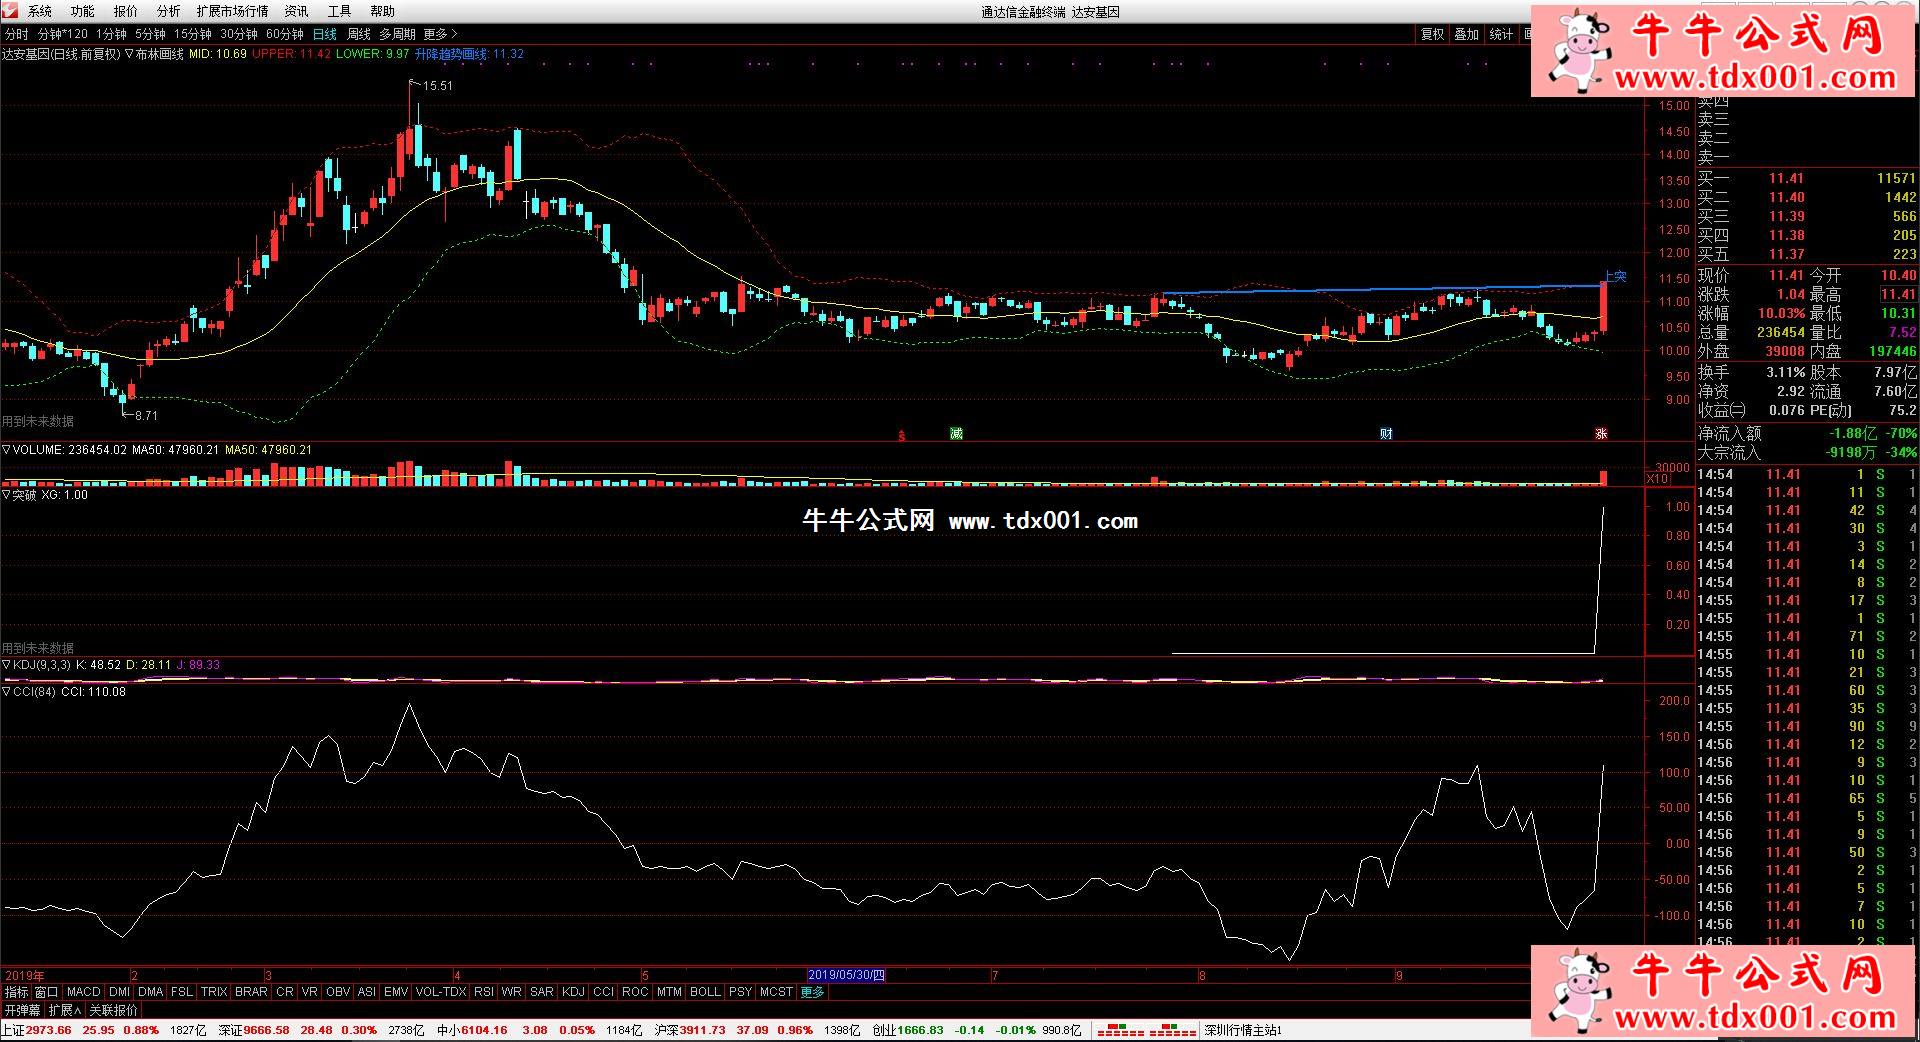Select the 日线 daily period

[325, 34]
